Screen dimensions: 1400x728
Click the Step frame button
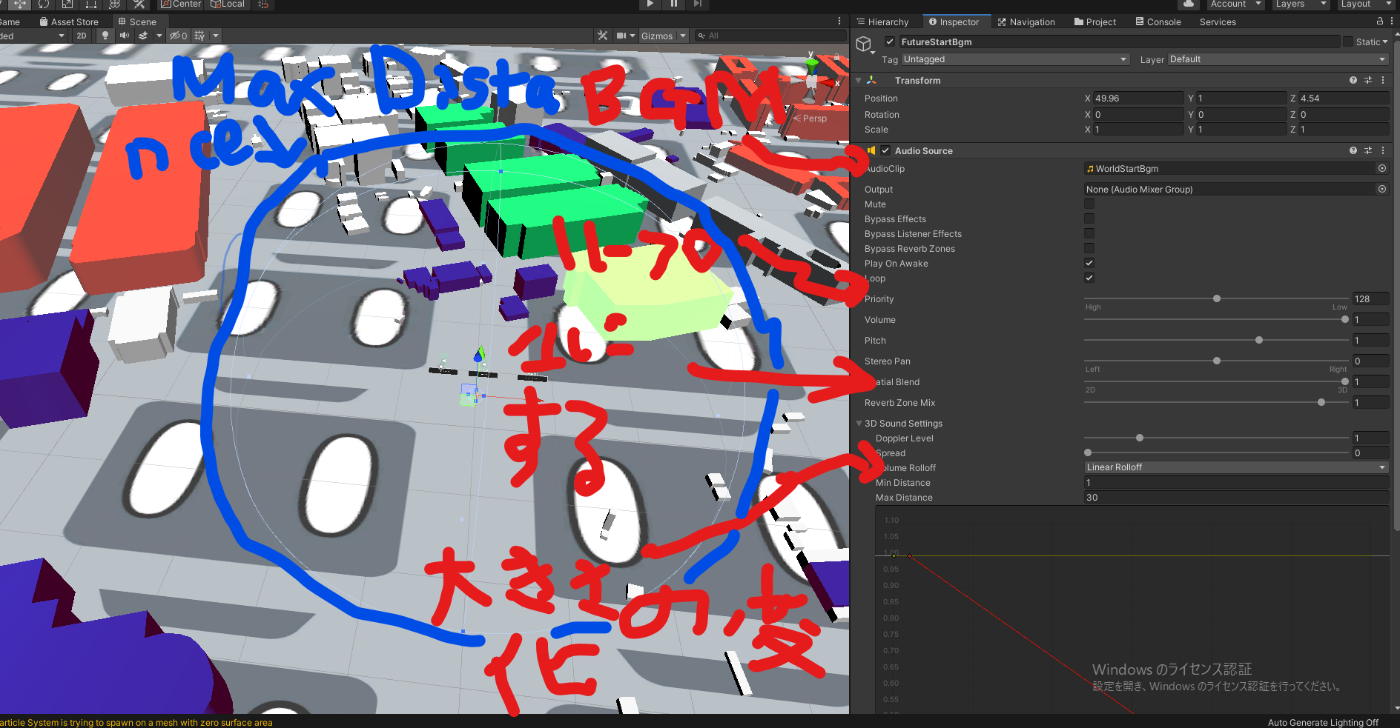point(697,4)
